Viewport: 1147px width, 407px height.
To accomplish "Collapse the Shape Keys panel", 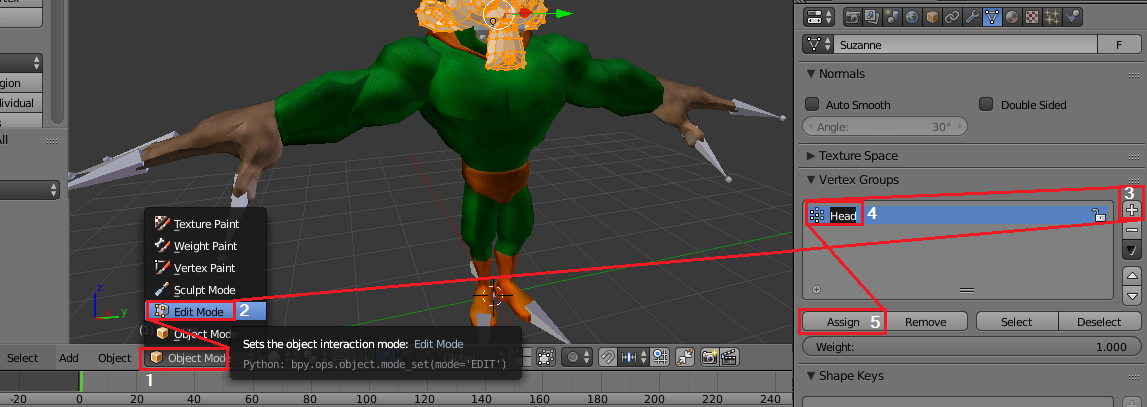I will (x=844, y=376).
